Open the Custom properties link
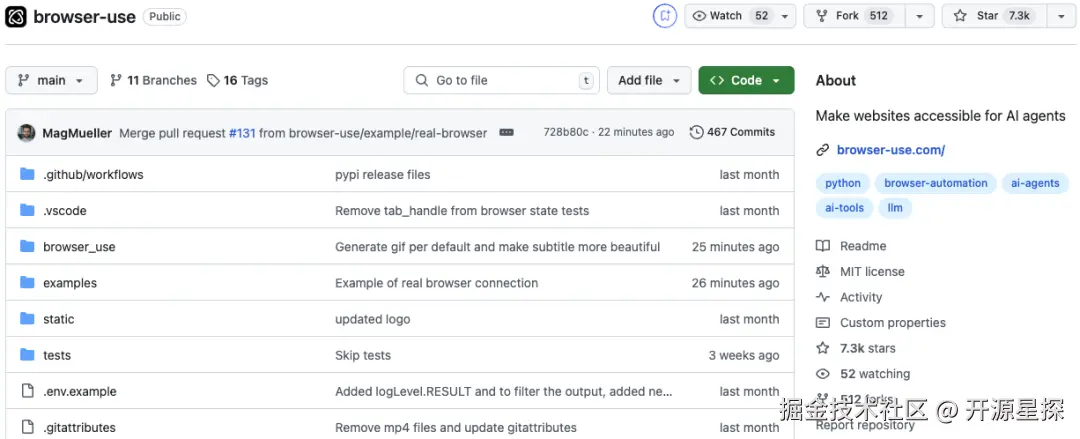The height and width of the screenshot is (439, 1080). coord(893,323)
